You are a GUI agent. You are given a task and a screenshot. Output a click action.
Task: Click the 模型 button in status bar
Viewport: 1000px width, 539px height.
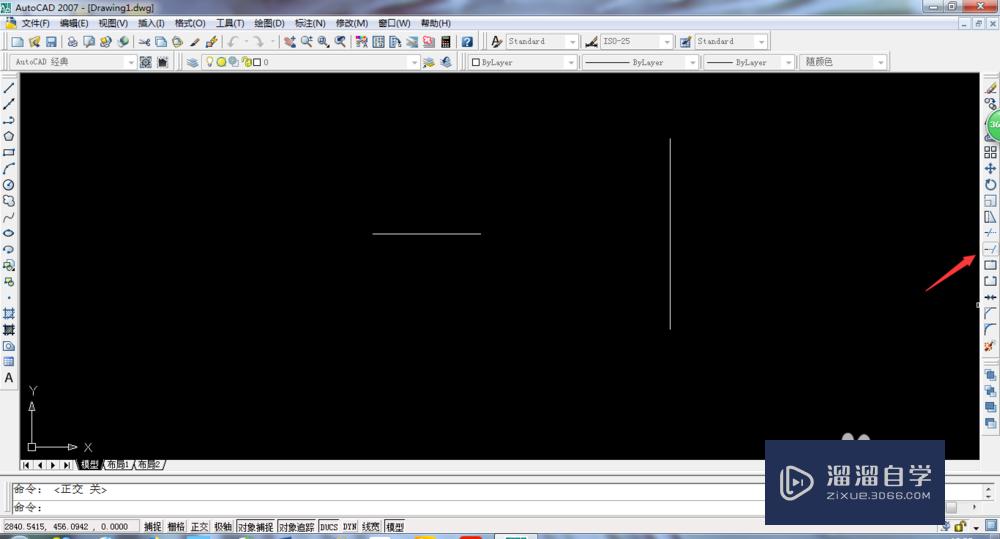click(x=395, y=526)
